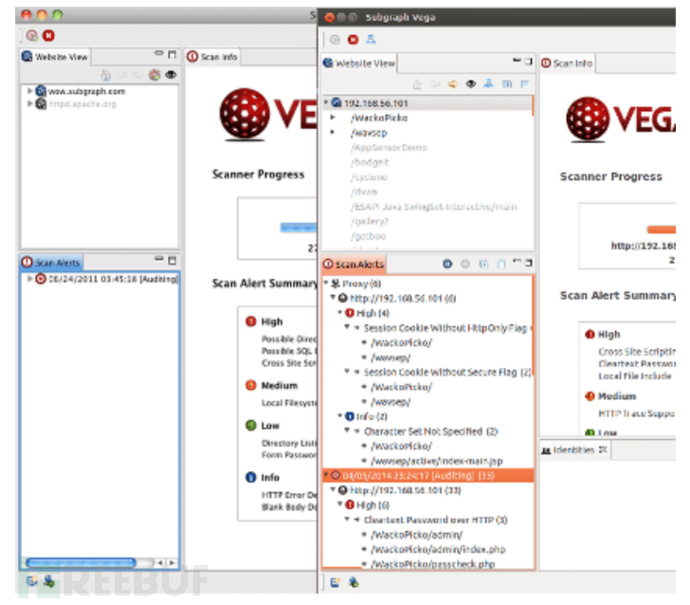
Task: Maximize the front window's Website View panel
Action: pyautogui.click(x=529, y=61)
